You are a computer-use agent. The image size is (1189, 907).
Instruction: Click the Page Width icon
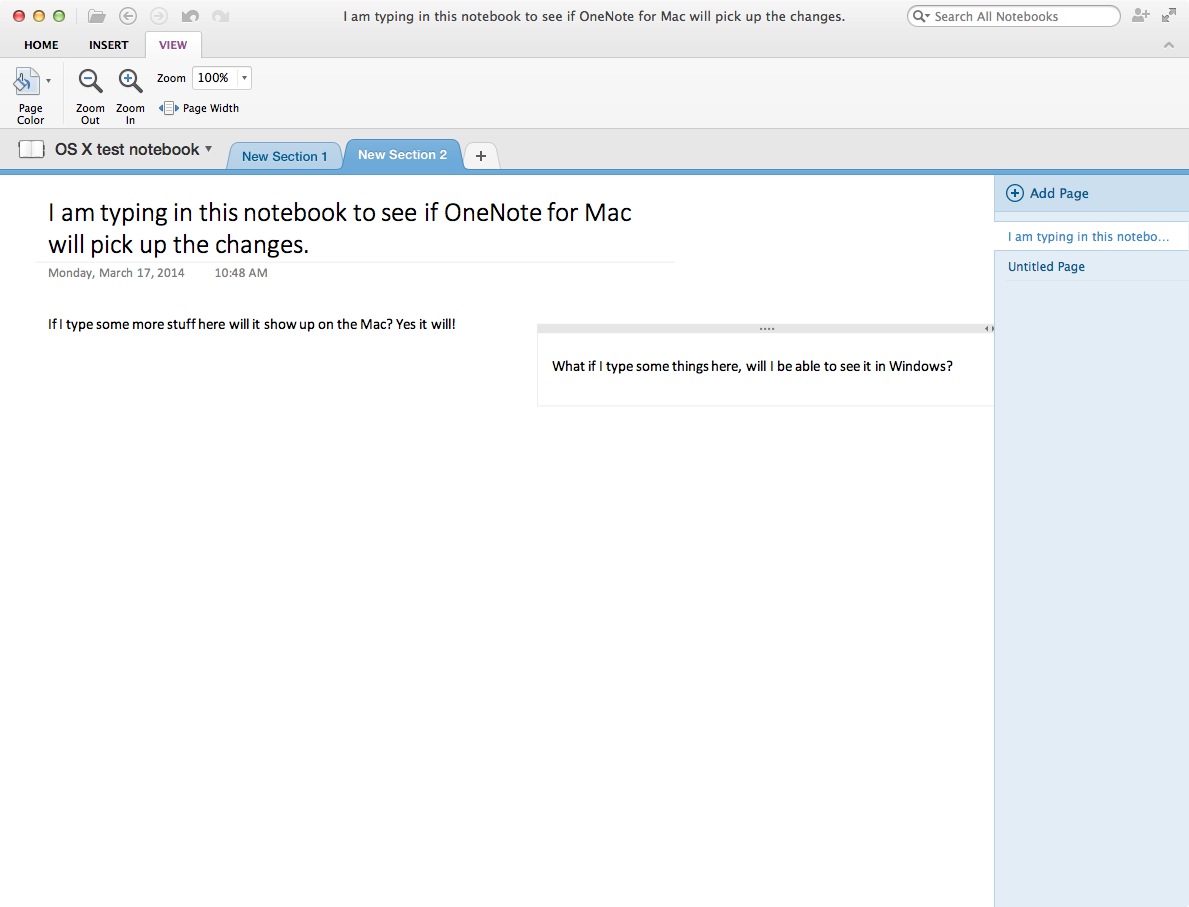point(169,107)
